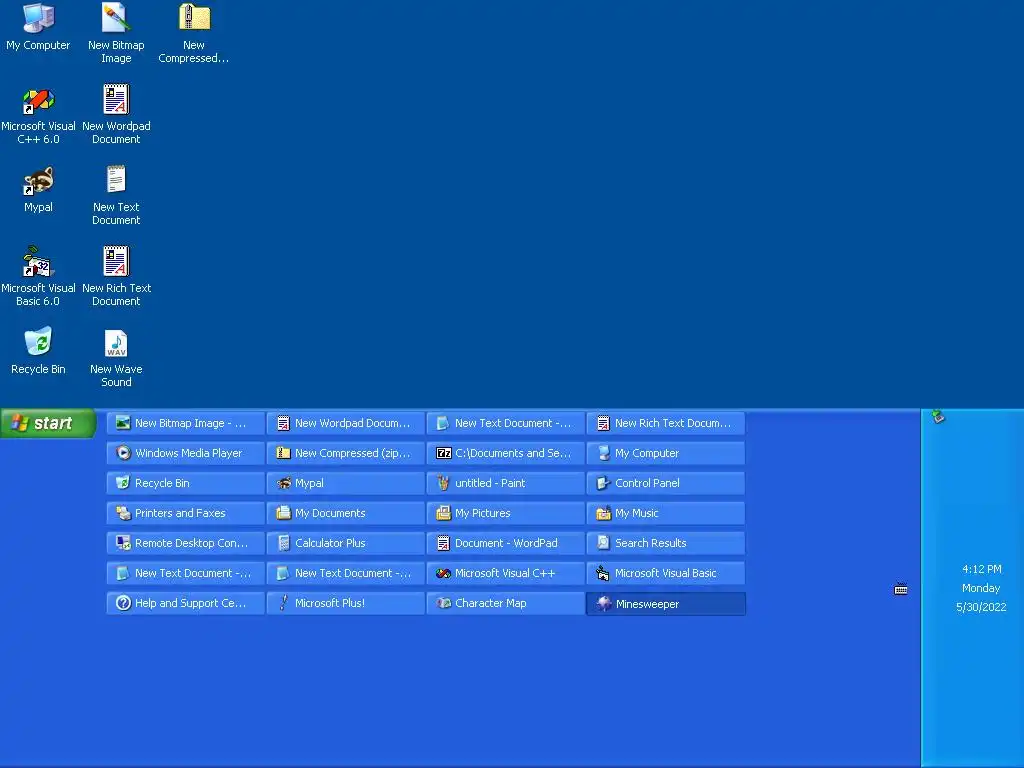The width and height of the screenshot is (1024, 768).
Task: Select the New Text Document desktop icon
Action: [116, 196]
